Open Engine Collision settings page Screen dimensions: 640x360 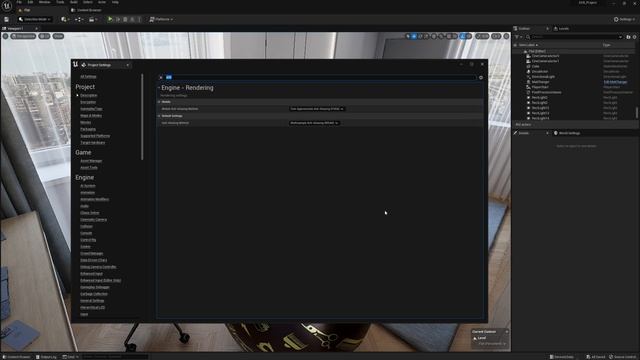(86, 226)
